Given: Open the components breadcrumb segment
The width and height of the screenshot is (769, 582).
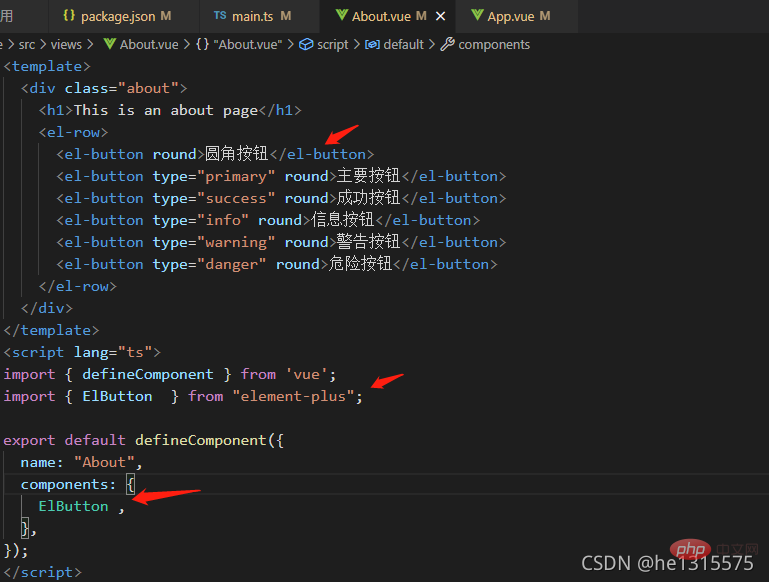Looking at the screenshot, I should coord(494,45).
